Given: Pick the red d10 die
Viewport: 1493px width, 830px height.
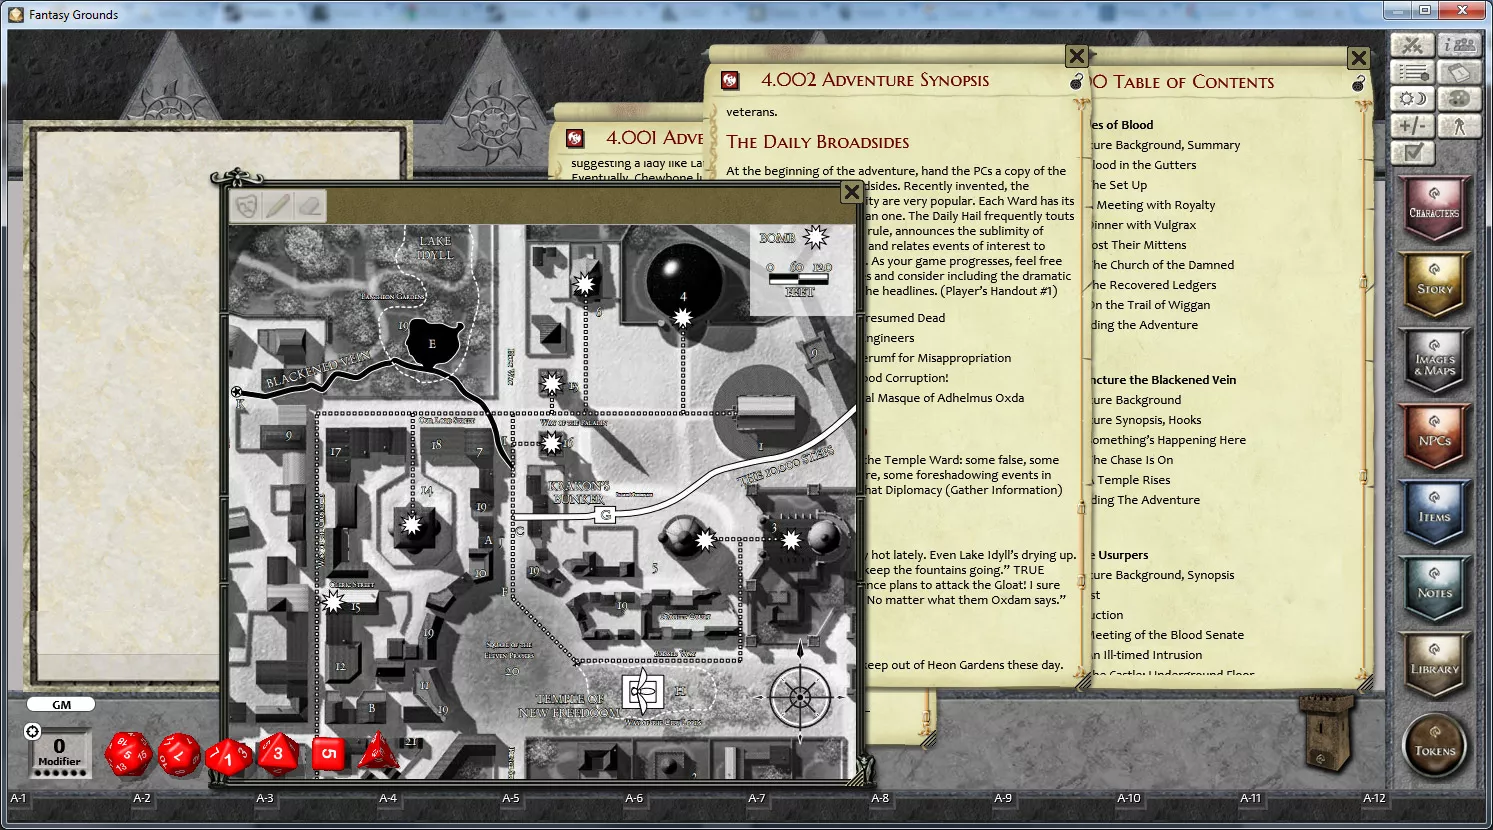Looking at the screenshot, I should point(228,757).
